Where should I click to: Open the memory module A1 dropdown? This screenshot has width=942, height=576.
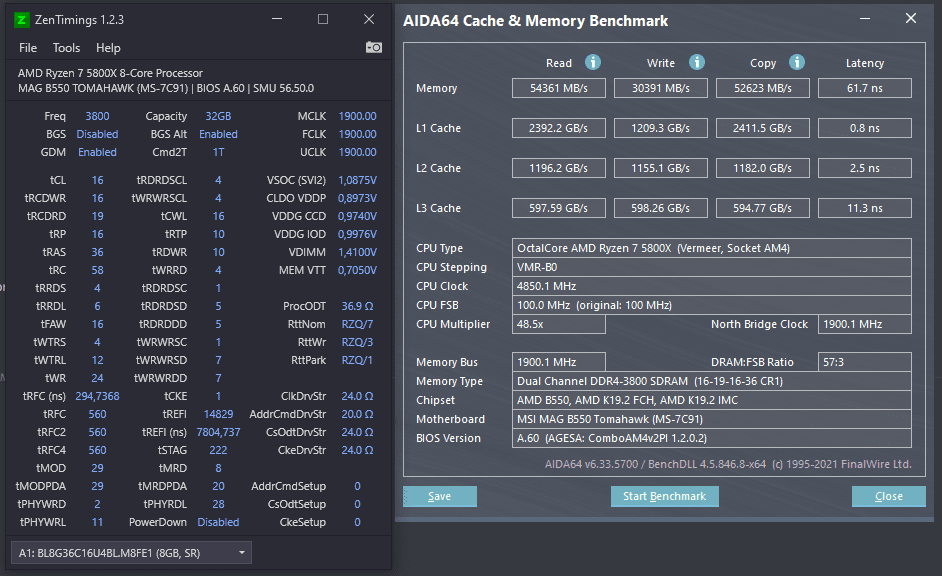tap(131, 553)
